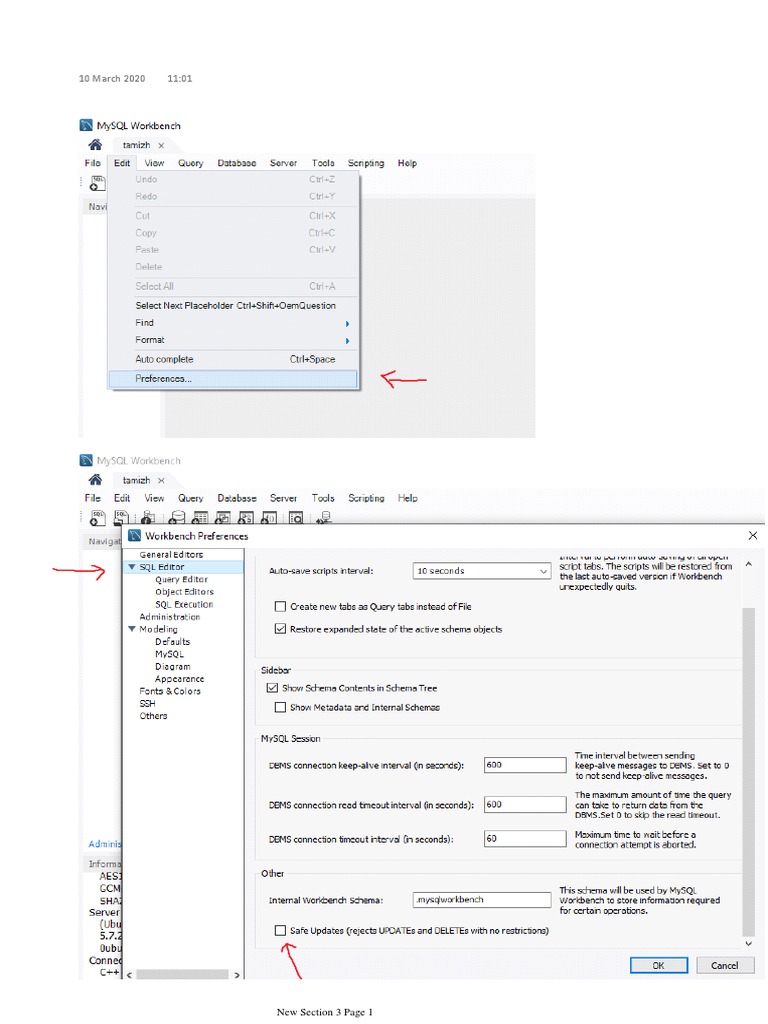Click the create new function toolbar icon
Image resolution: width=768 pixels, height=1024 pixels.
(268, 518)
